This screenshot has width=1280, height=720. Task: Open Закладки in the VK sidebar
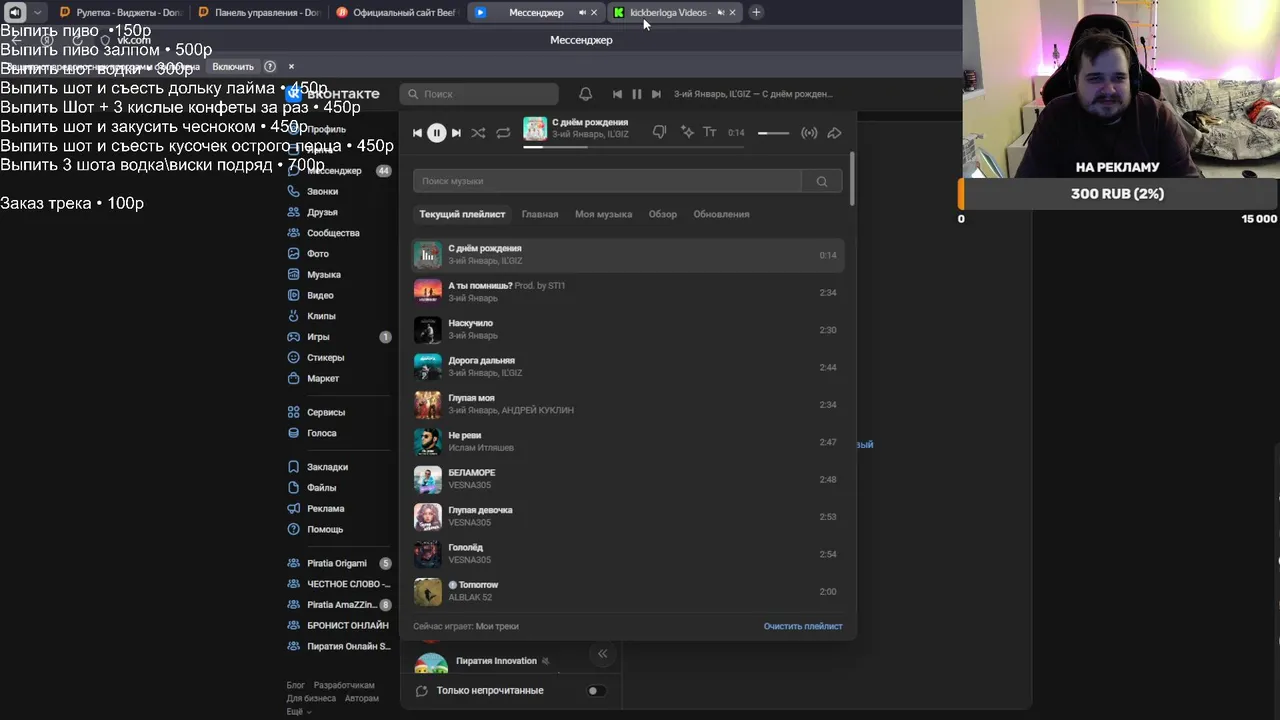pos(327,467)
